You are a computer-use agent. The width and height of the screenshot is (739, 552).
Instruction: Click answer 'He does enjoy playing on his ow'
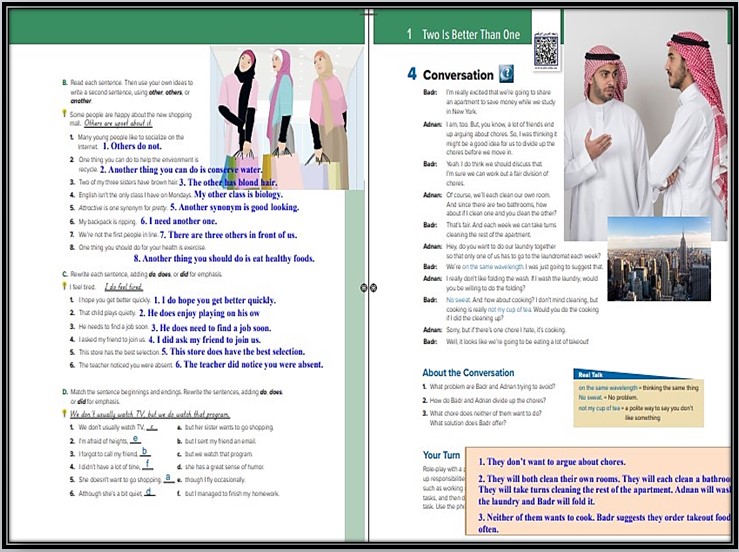199,313
